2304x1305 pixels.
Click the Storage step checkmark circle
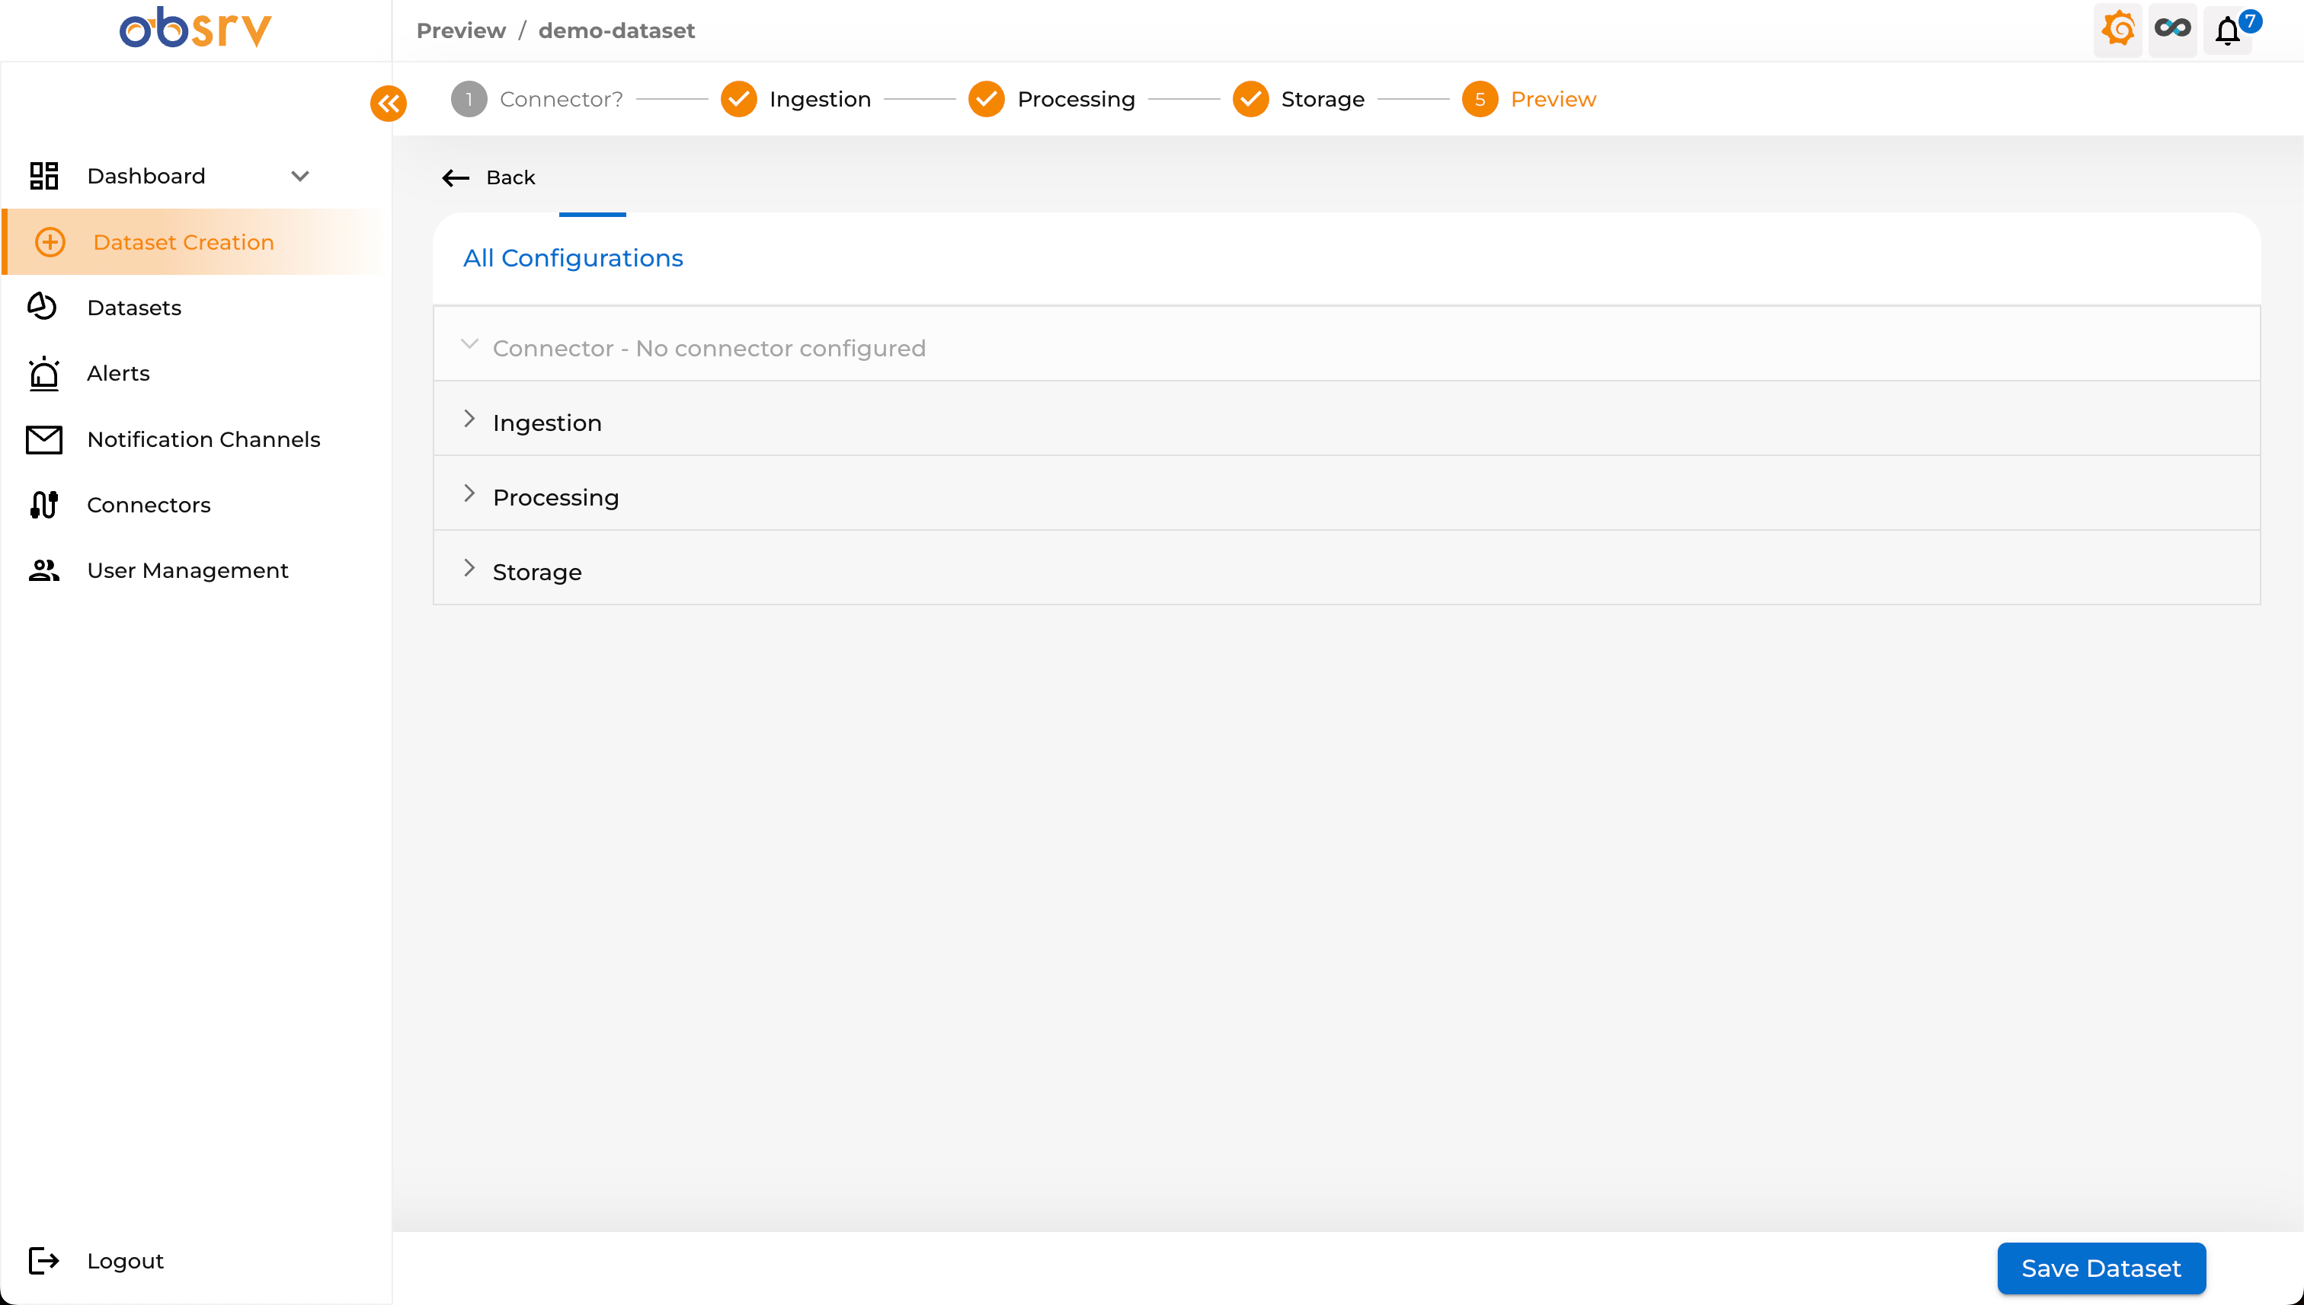pos(1251,99)
